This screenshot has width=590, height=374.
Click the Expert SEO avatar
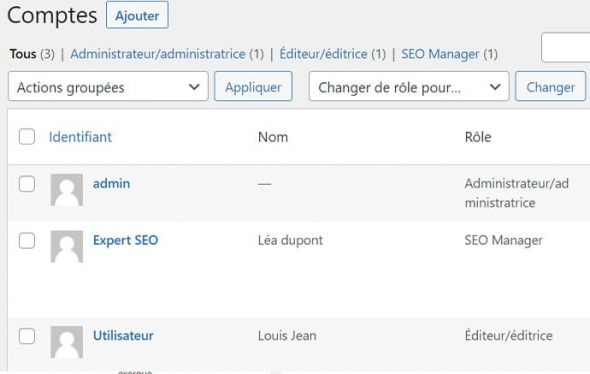67,246
